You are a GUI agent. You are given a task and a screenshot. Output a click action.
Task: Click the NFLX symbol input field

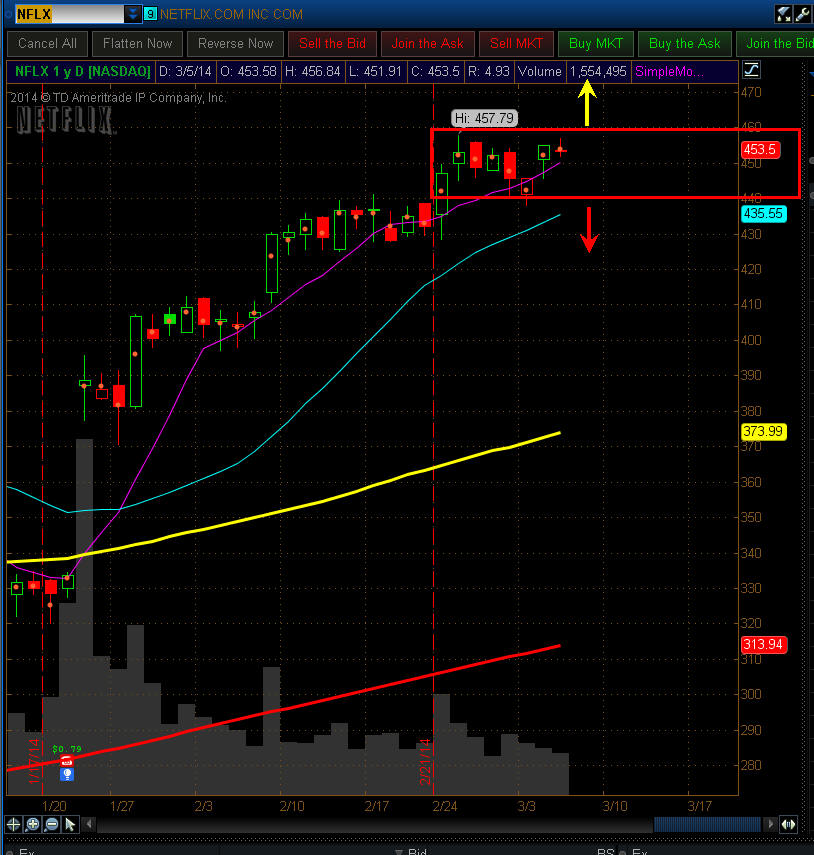point(69,14)
